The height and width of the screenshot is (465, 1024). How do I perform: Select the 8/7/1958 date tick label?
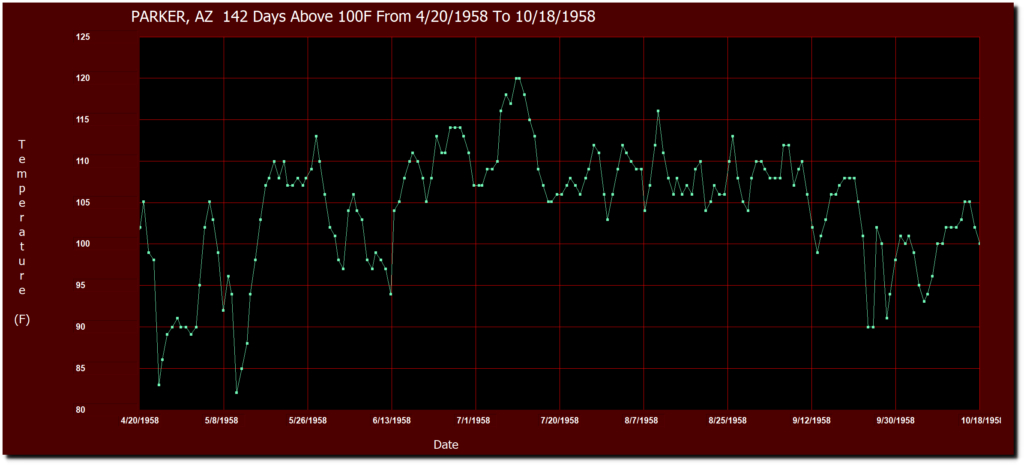tap(642, 421)
